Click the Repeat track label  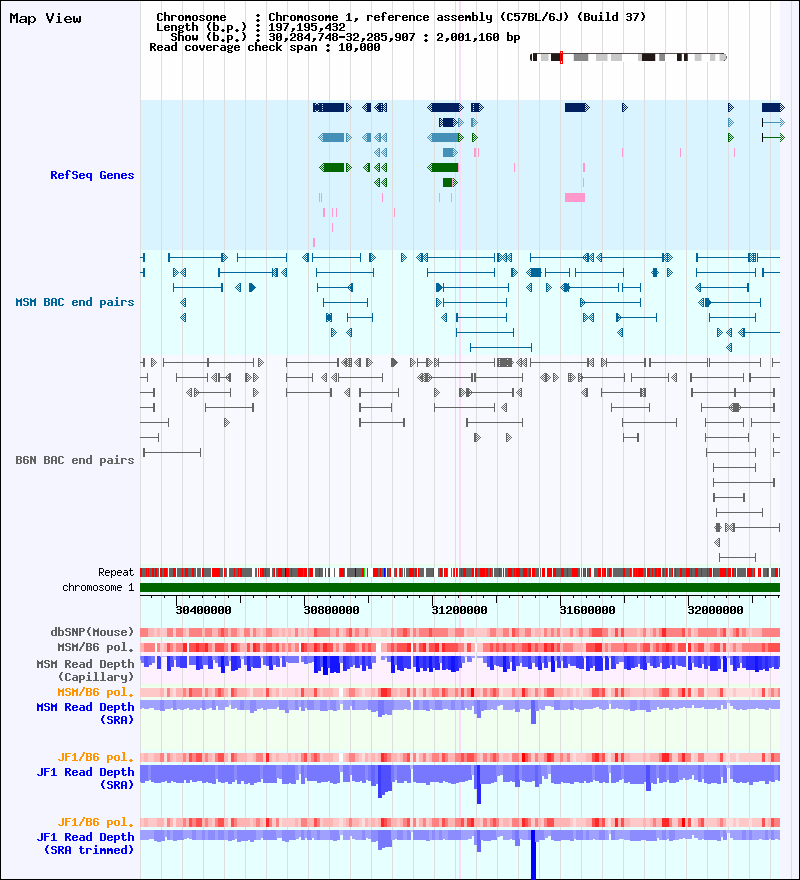click(x=116, y=572)
